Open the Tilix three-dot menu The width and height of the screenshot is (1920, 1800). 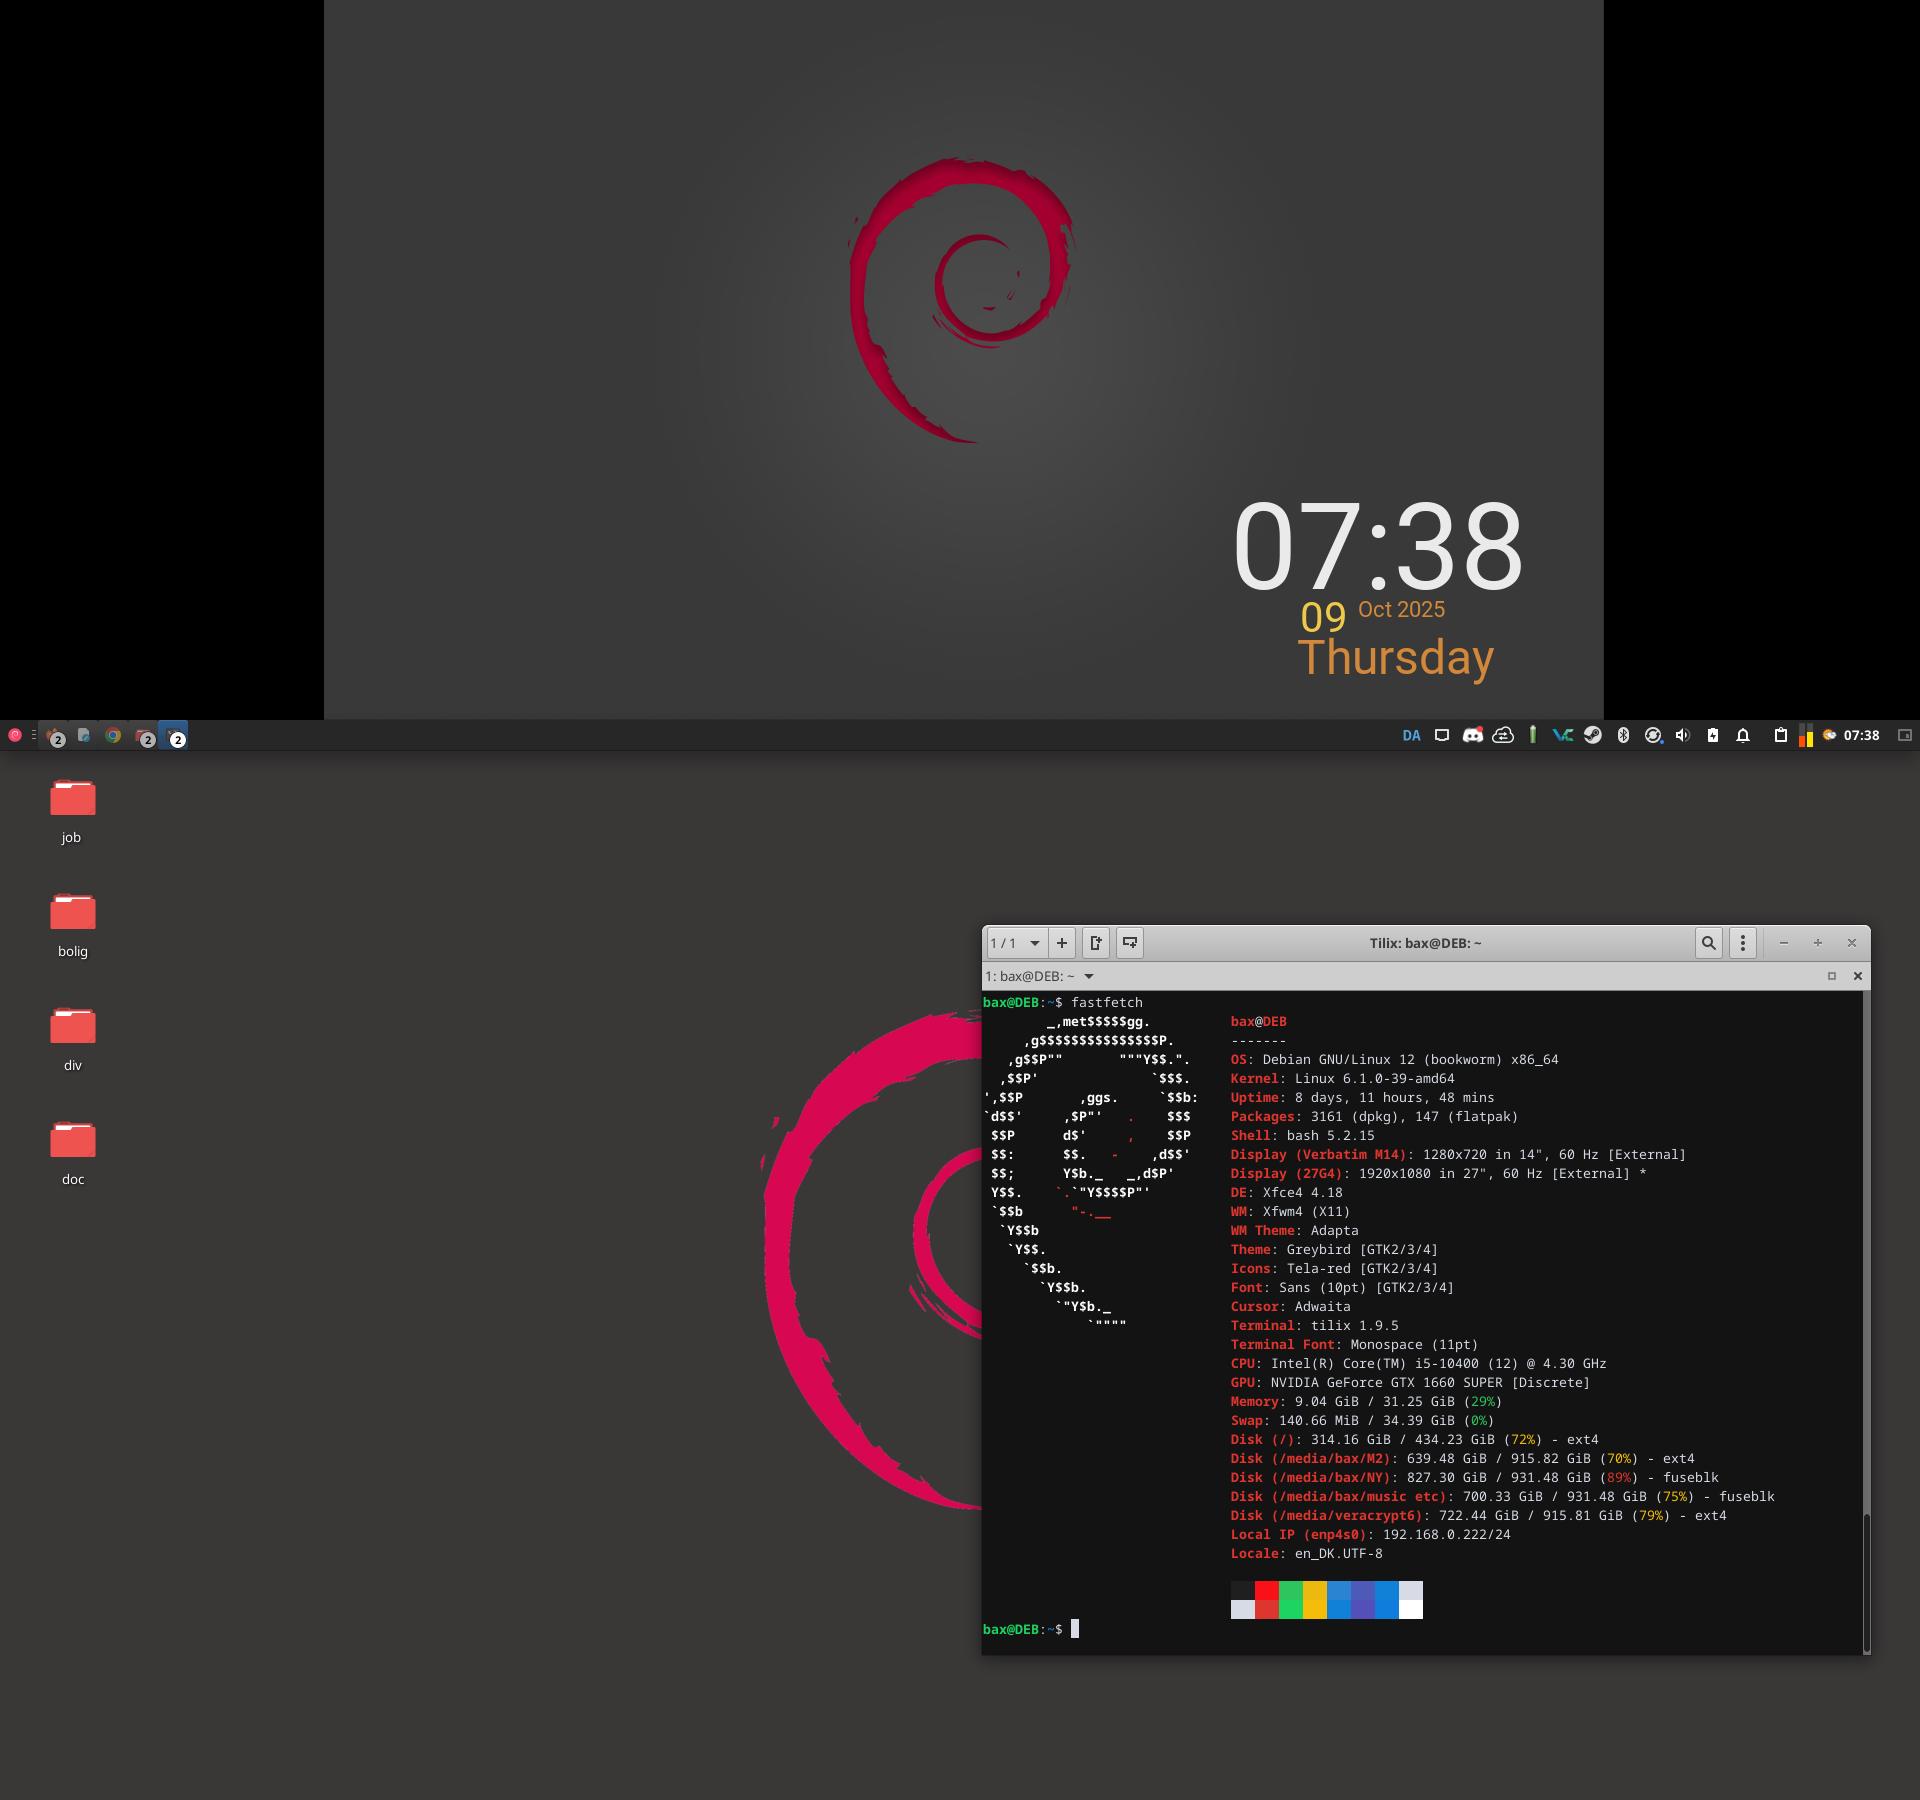[x=1743, y=943]
